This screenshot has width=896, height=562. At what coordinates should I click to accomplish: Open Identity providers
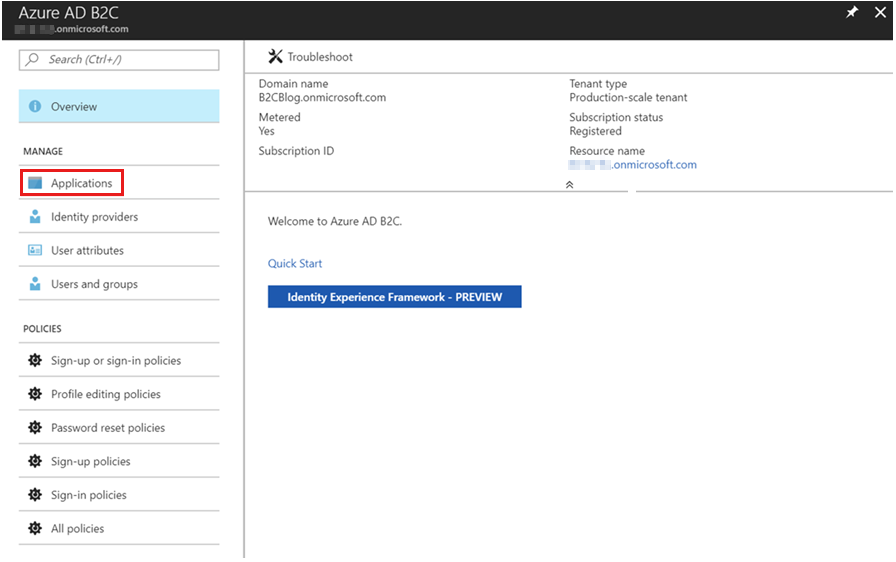click(x=119, y=216)
